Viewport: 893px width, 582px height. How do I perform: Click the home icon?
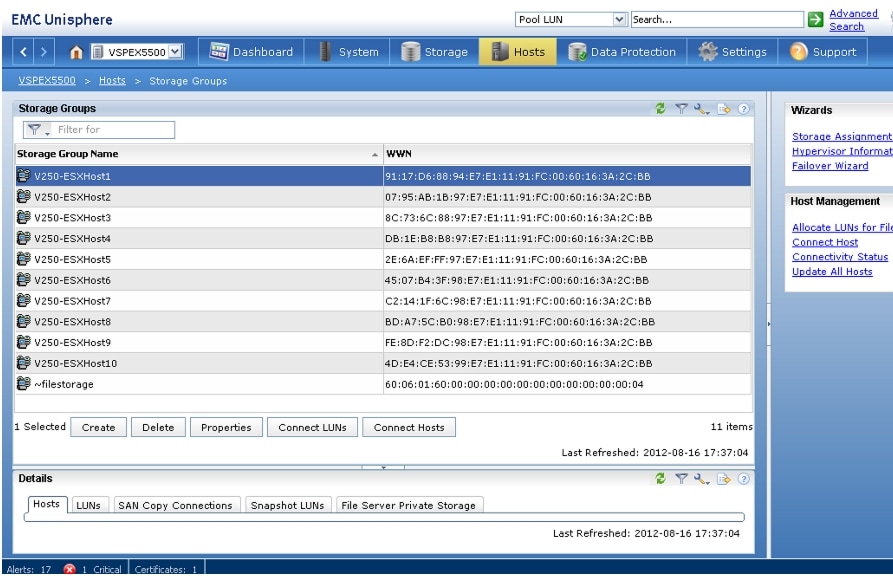pos(76,52)
